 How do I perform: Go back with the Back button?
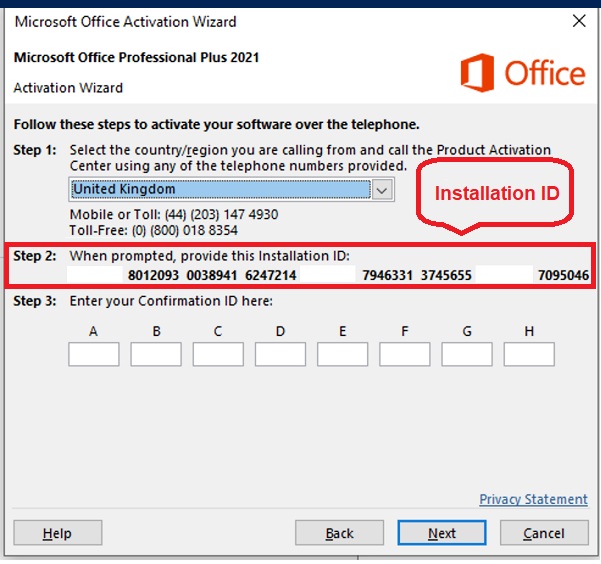point(340,534)
